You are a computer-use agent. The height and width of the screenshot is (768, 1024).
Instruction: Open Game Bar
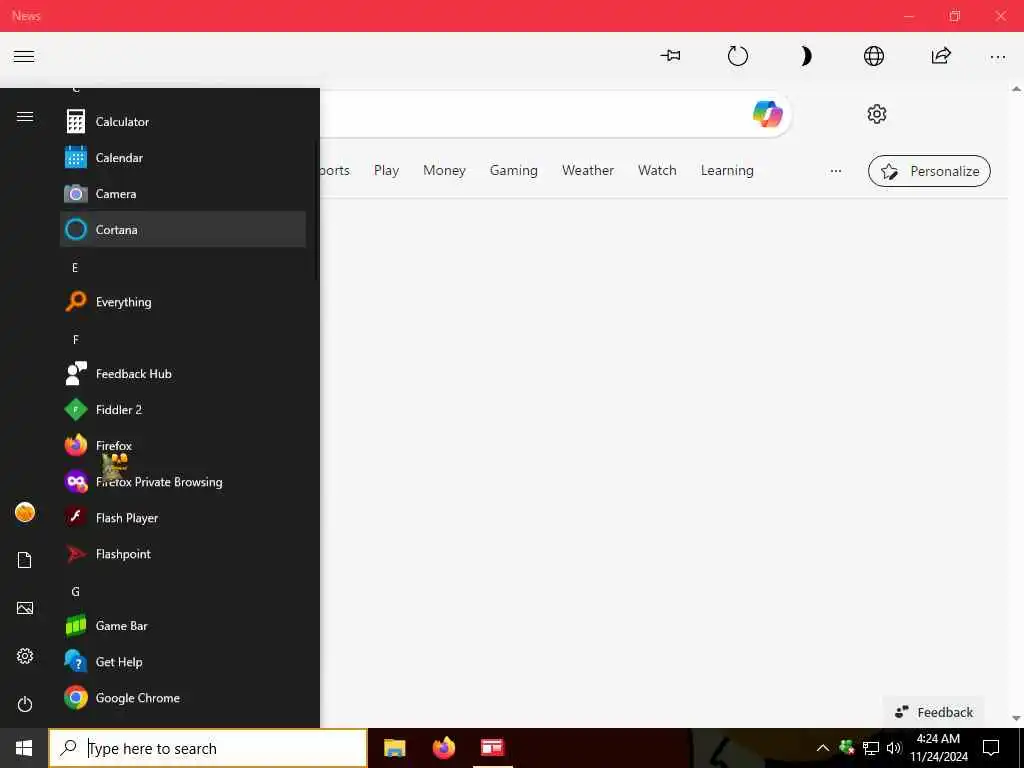point(183,626)
